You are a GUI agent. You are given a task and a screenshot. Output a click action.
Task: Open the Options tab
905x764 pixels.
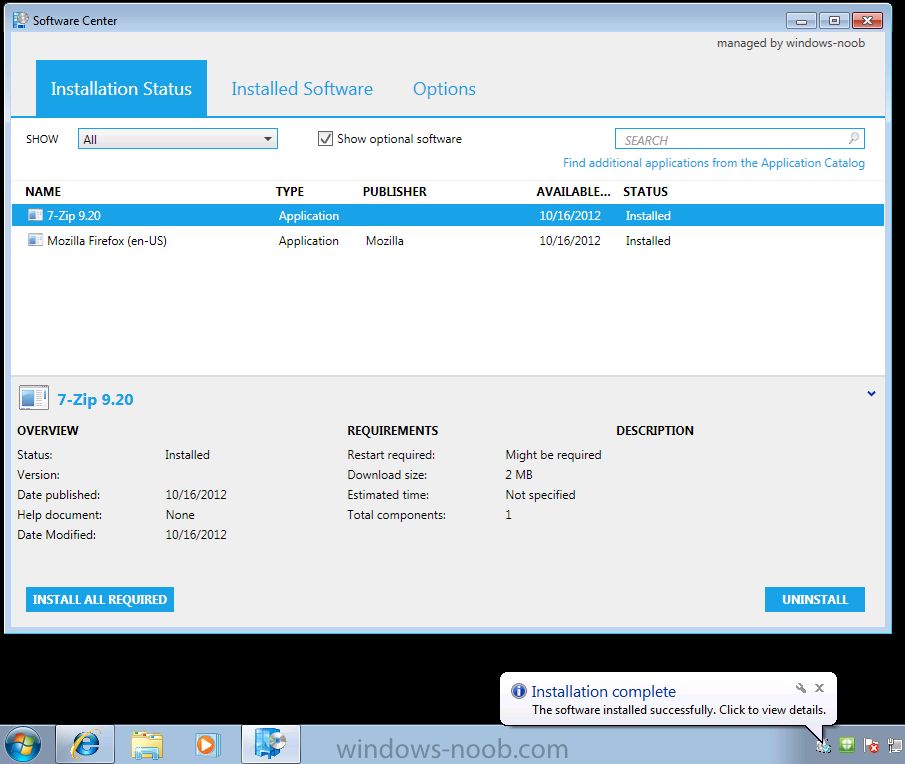(x=444, y=88)
